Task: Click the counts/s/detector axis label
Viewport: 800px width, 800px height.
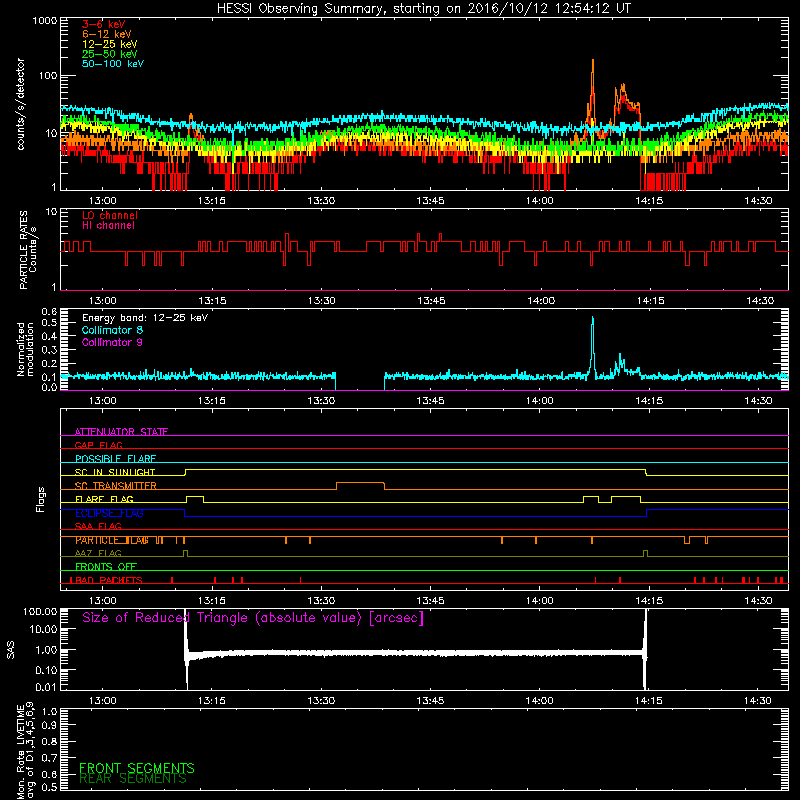Action: tap(20, 104)
